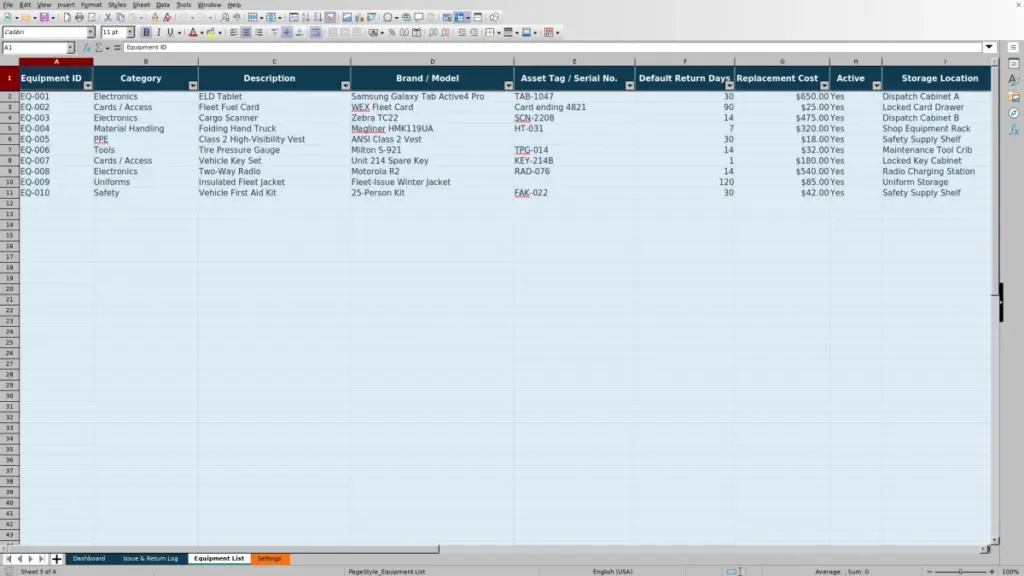Image resolution: width=1024 pixels, height=576 pixels.
Task: Open the Sheet menu
Action: [141, 5]
